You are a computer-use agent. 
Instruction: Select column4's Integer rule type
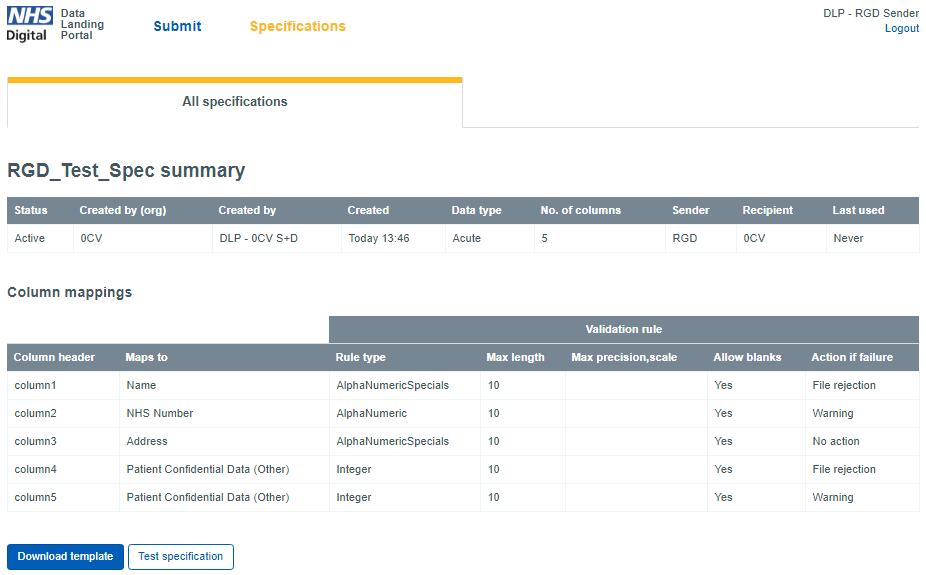pos(405,469)
